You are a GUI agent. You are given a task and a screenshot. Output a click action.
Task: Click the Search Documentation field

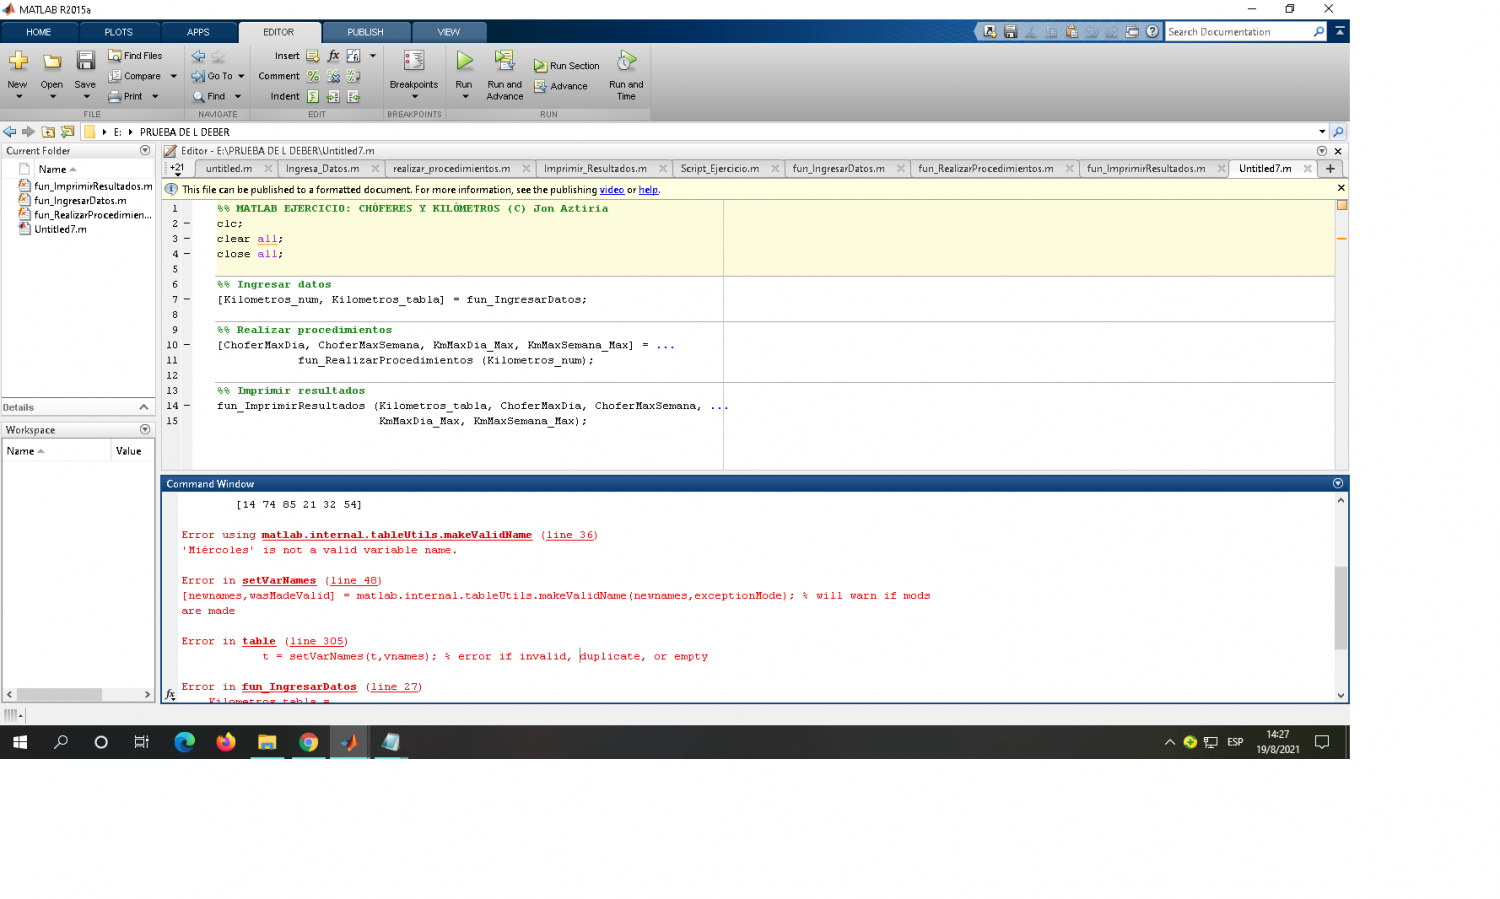pyautogui.click(x=1240, y=32)
